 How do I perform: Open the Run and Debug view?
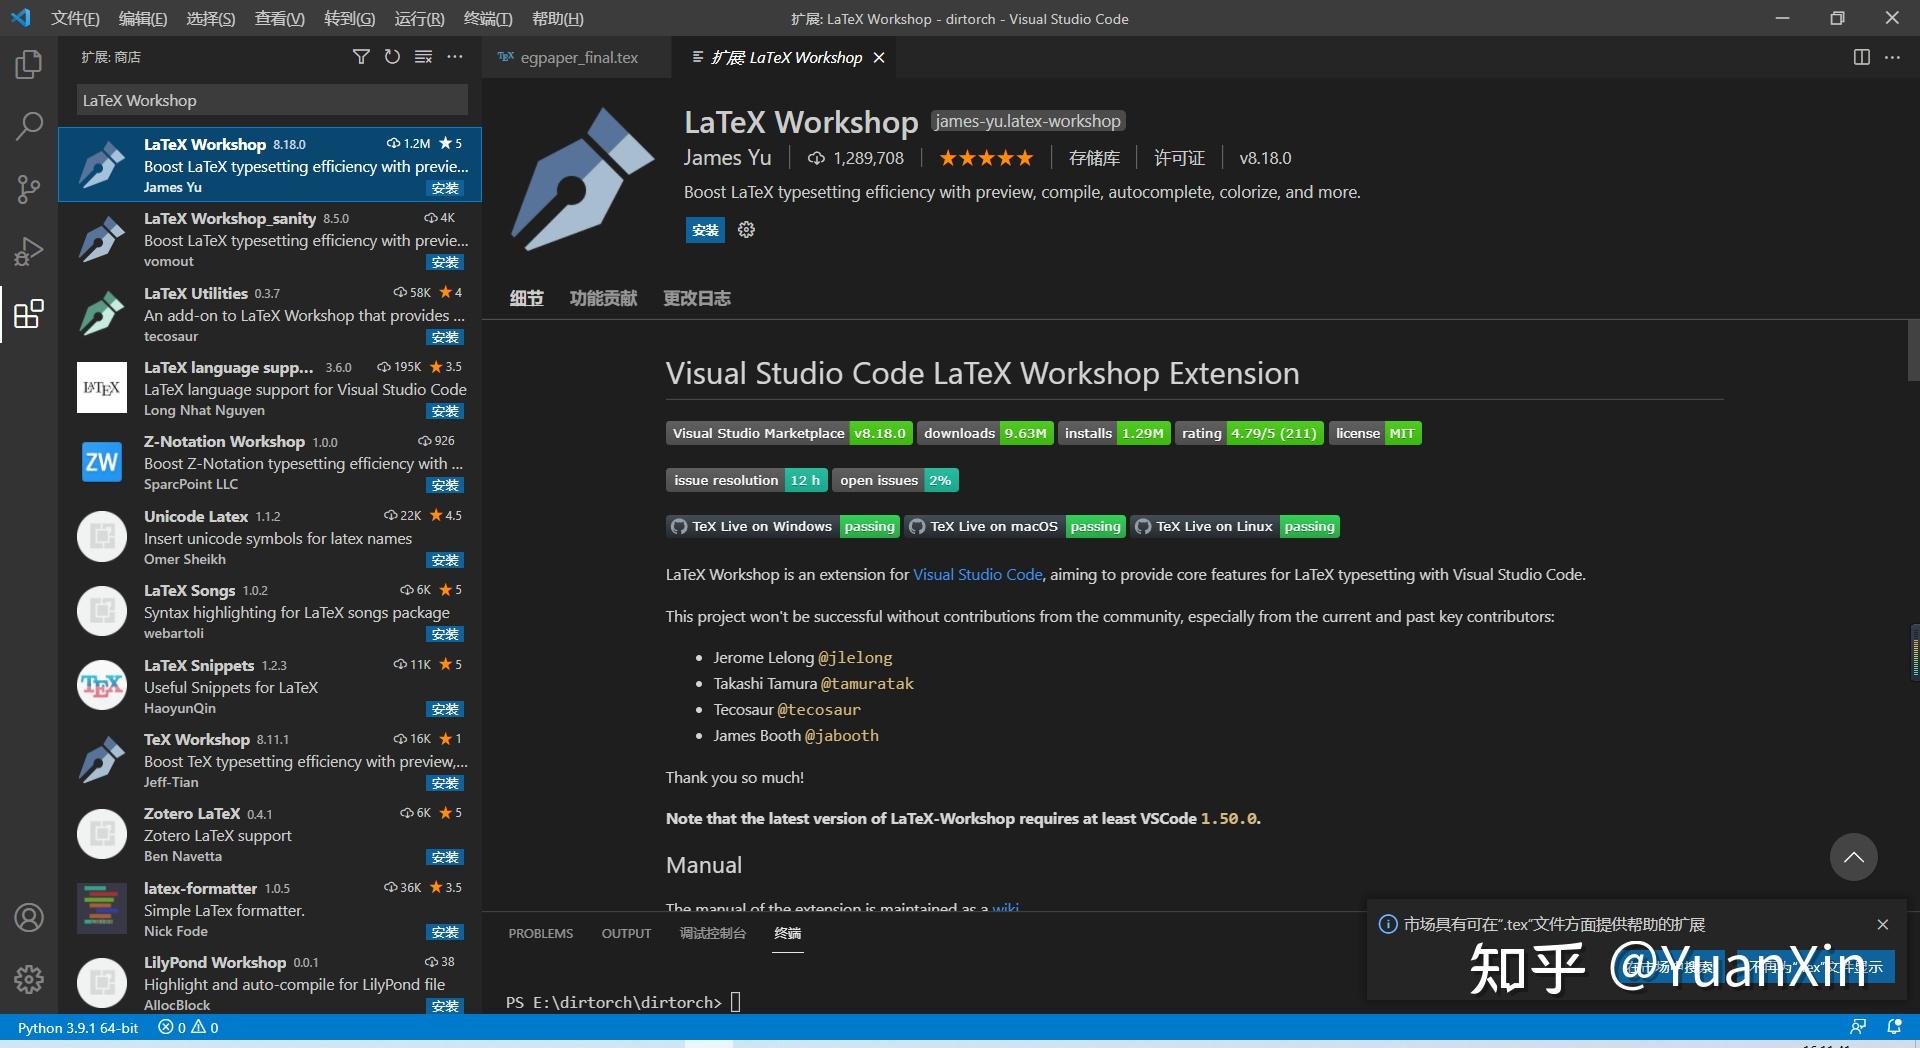tap(28, 251)
